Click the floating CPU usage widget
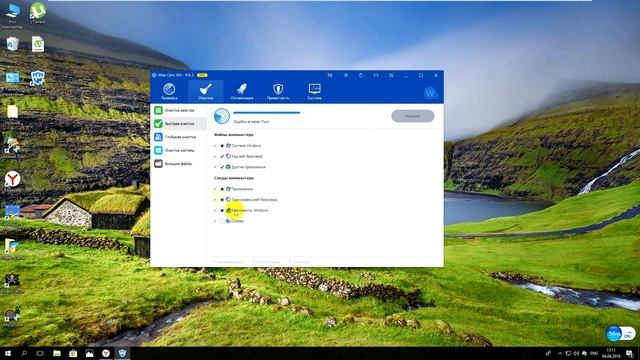Image resolution: width=640 pixels, height=360 pixels. [620, 334]
